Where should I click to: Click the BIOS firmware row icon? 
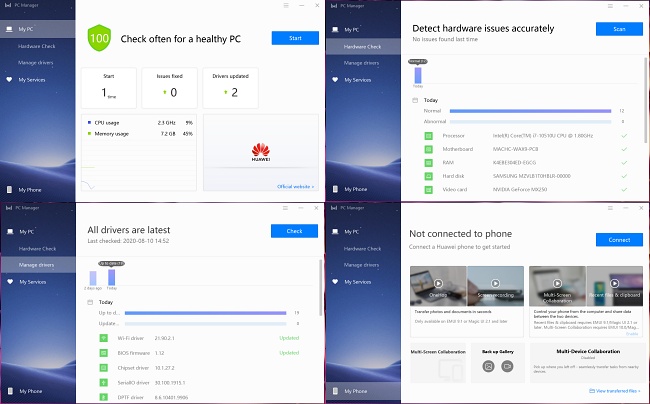click(104, 353)
